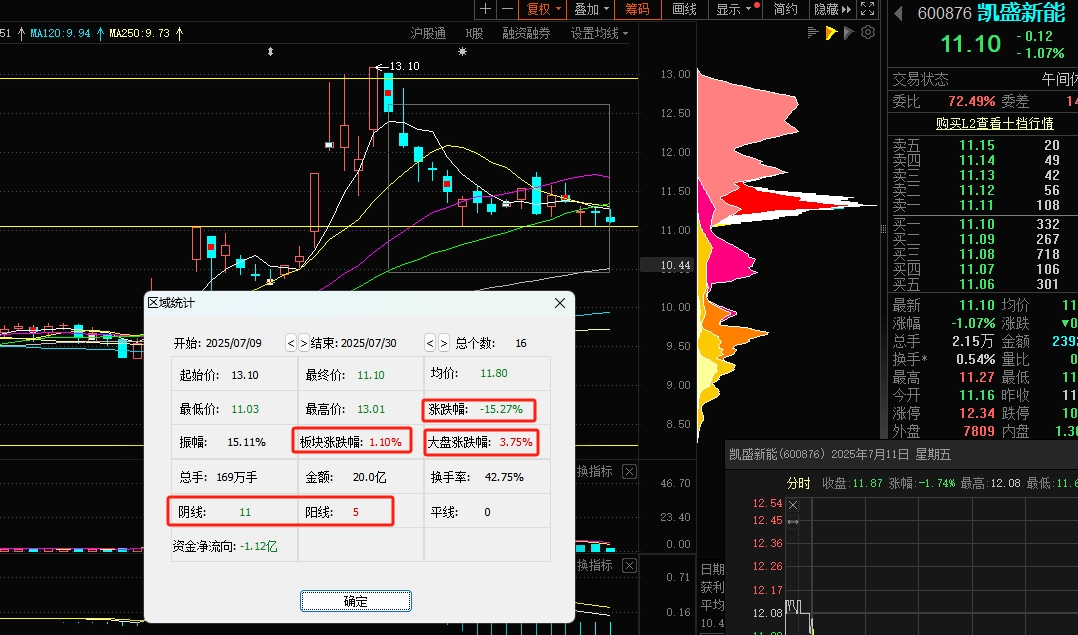Step the start date backward with the < arrow
The height and width of the screenshot is (635, 1078).
point(291,343)
